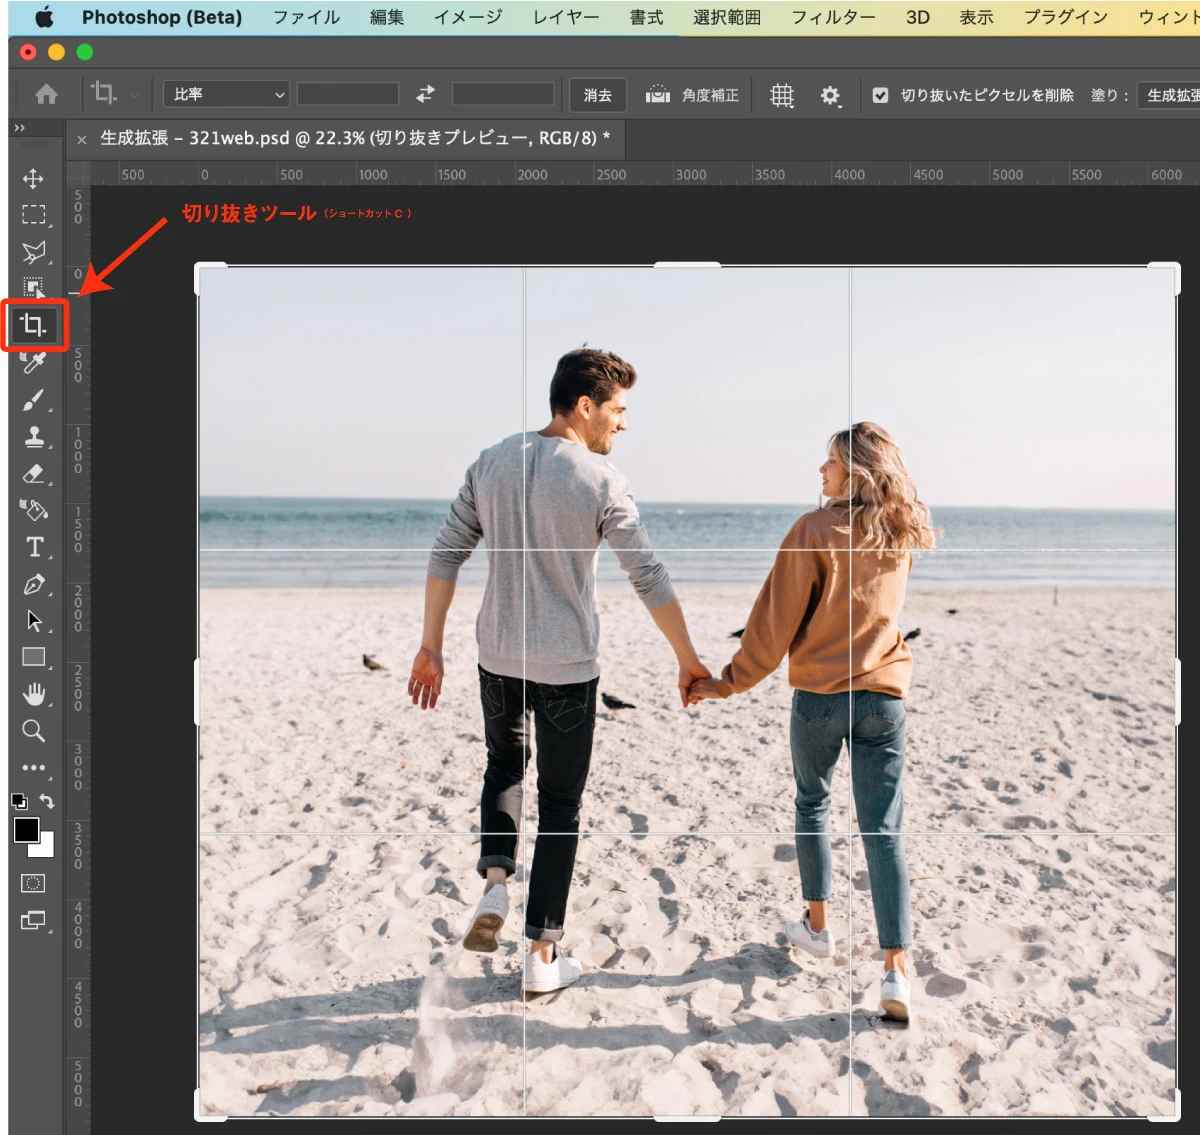Viewport: 1200px width, 1135px height.
Task: Open additional crop settings via gear icon
Action: pos(830,95)
